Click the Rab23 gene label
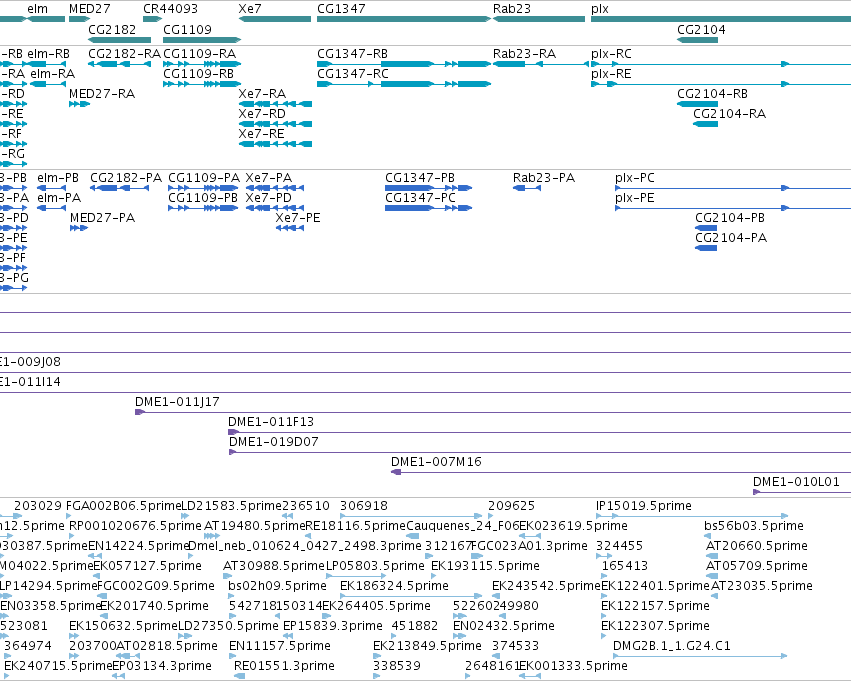Image resolution: width=851 pixels, height=681 pixels. tap(512, 9)
